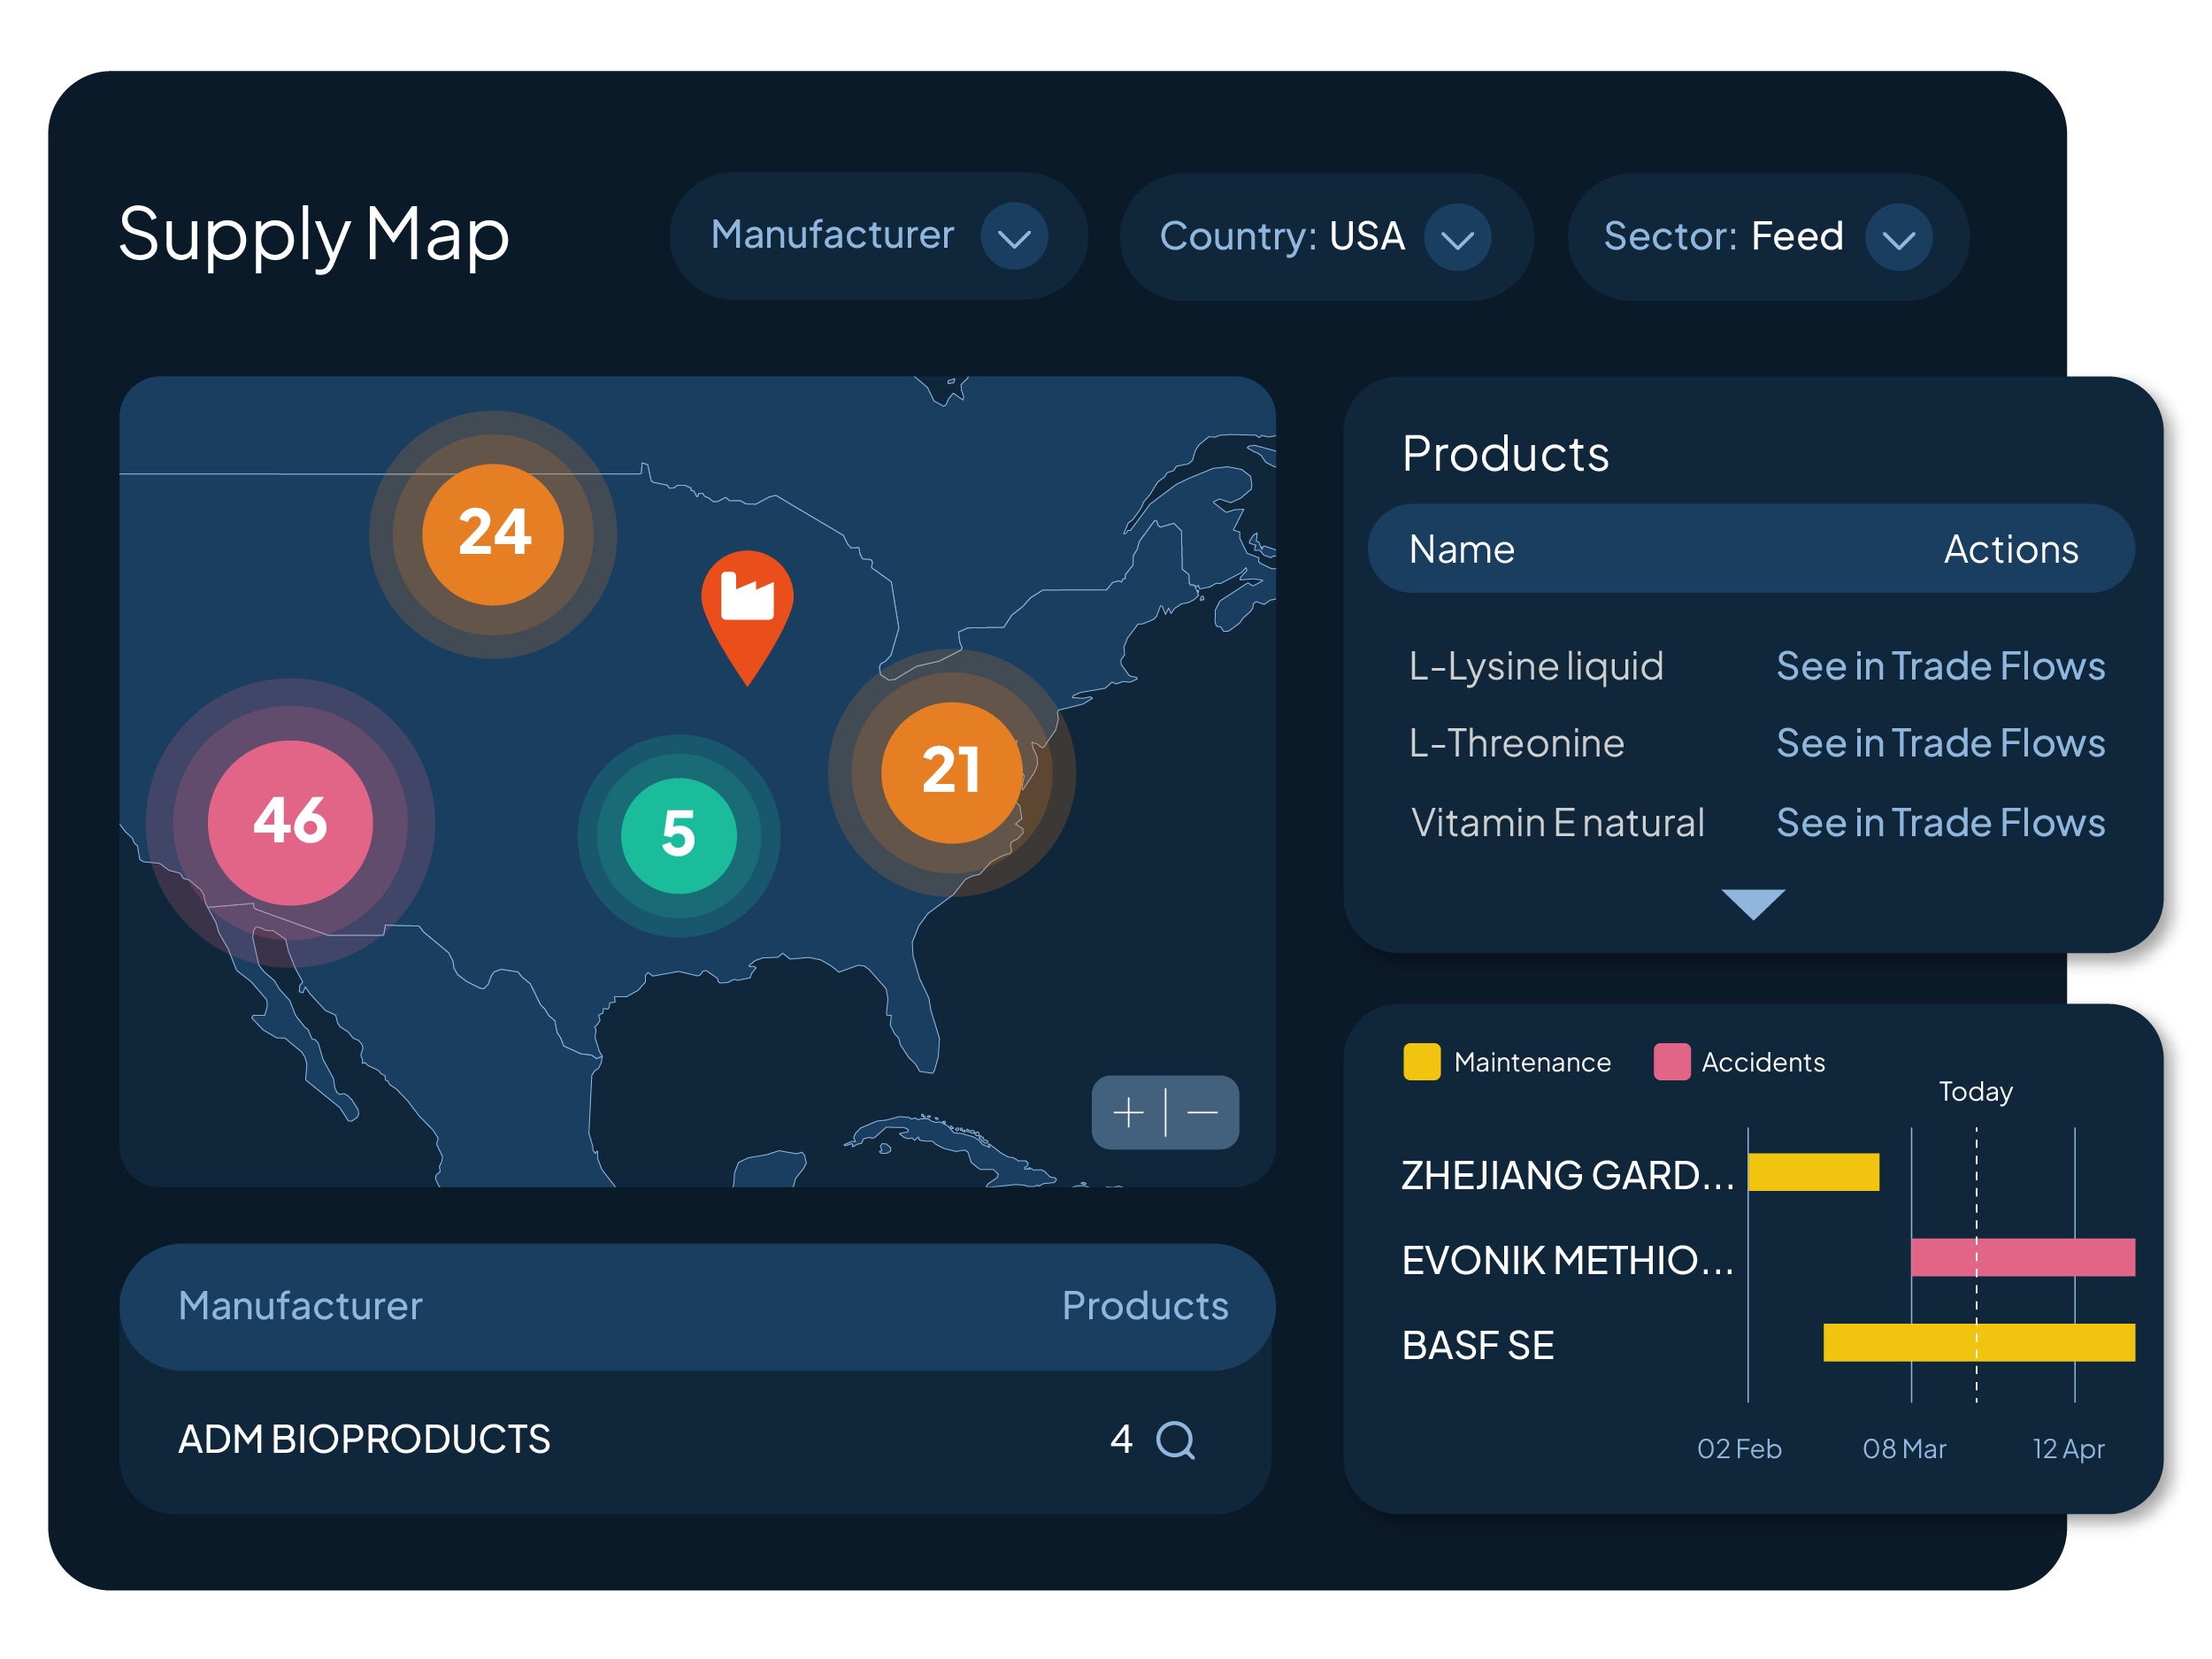Click the Zhejiang yellow maintenance bar
Viewport: 2212px width, 1659px height.
pos(1812,1172)
